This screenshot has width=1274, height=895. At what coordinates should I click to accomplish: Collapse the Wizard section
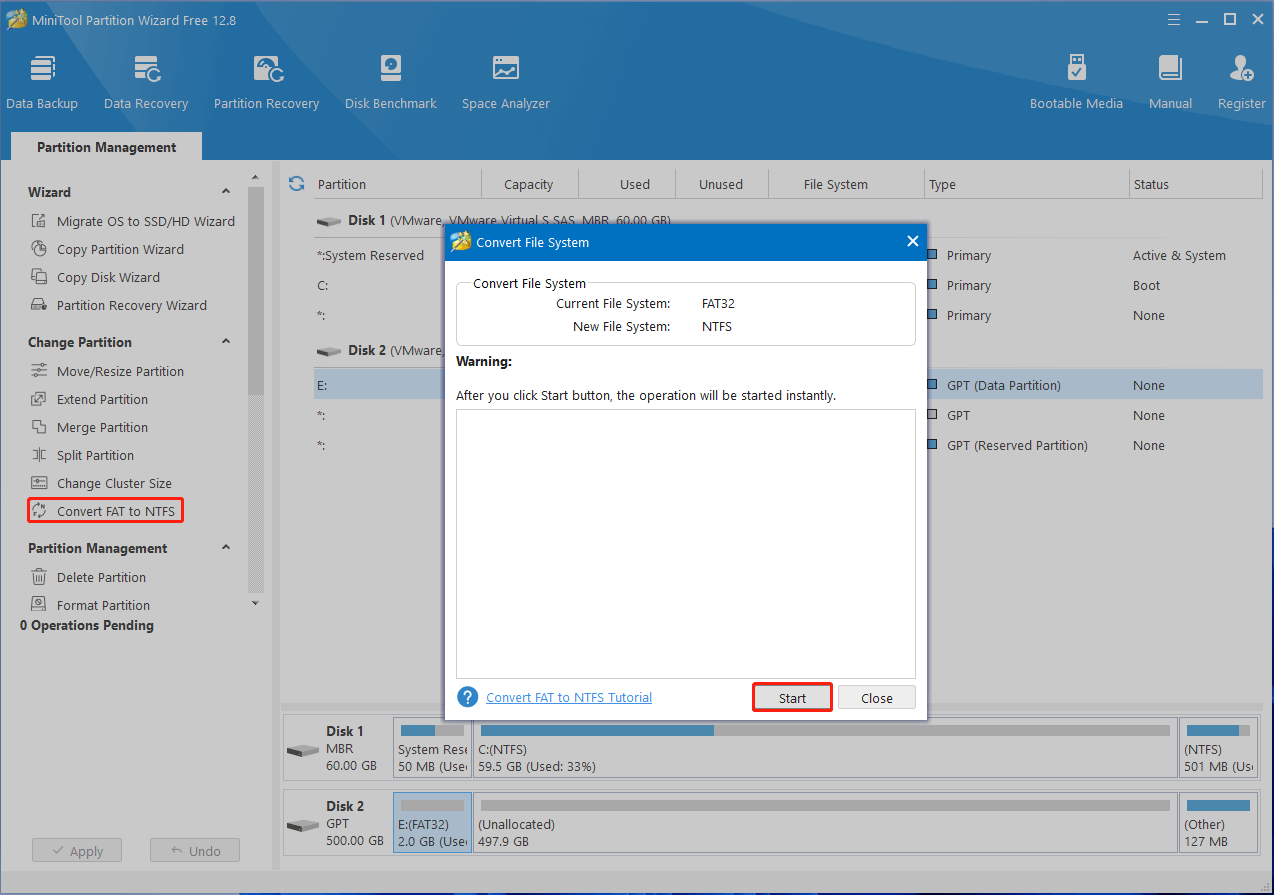(226, 192)
